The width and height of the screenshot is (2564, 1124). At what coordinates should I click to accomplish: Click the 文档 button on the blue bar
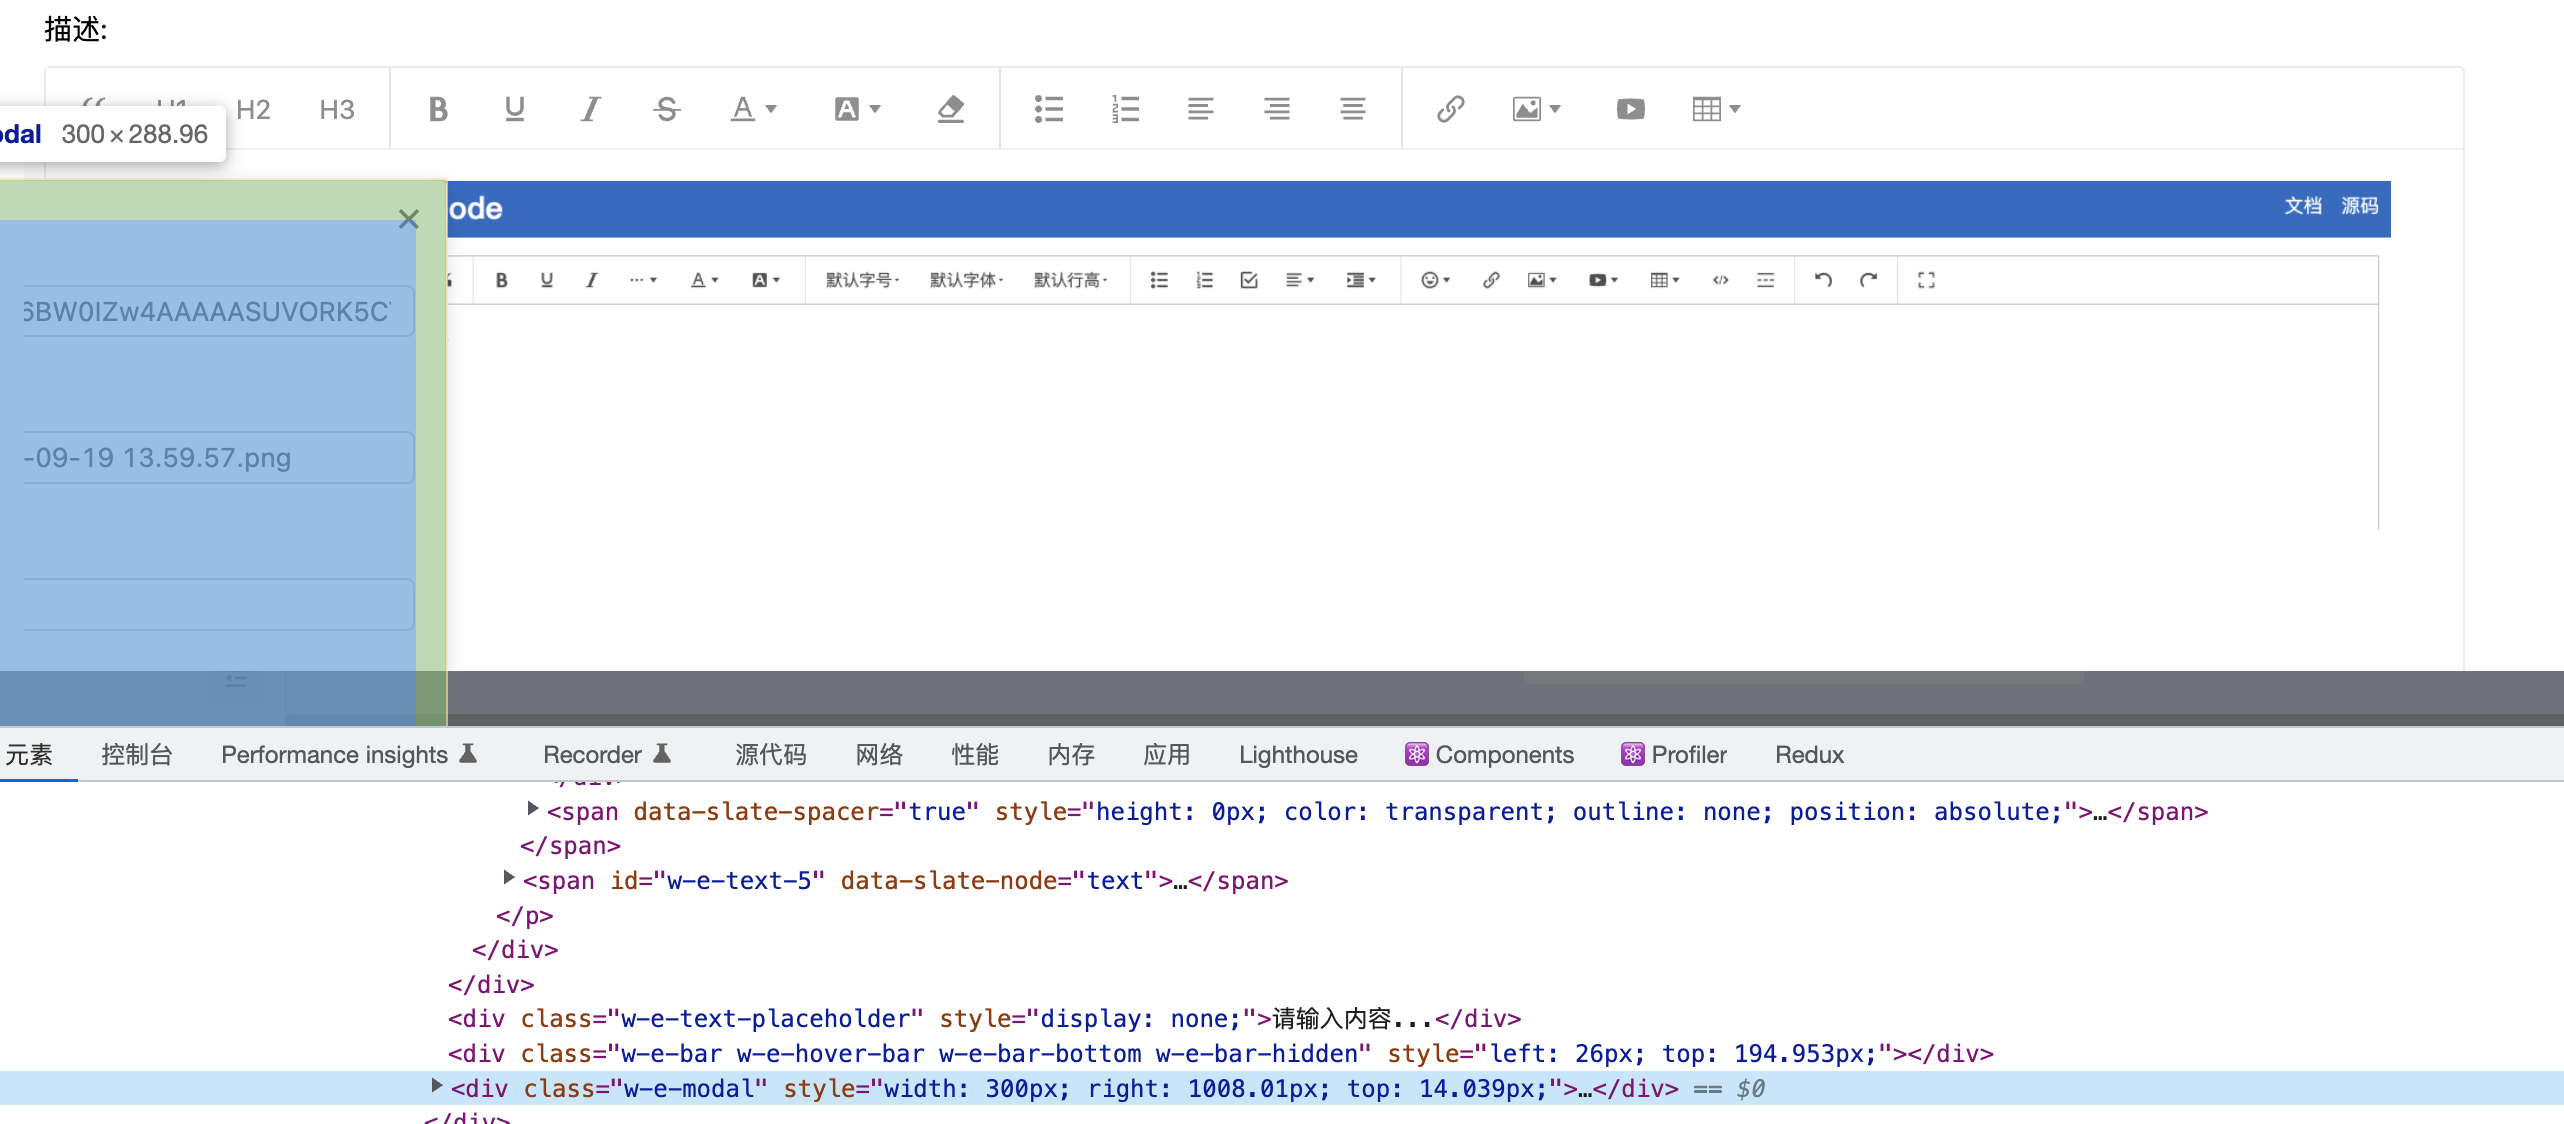click(2303, 206)
